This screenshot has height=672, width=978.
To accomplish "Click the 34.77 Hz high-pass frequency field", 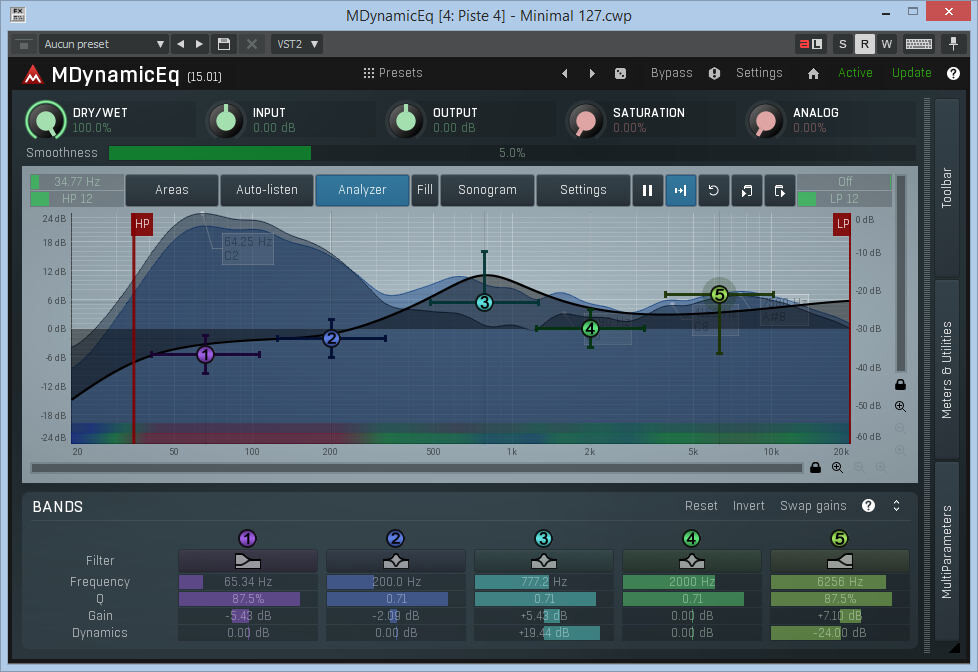I will point(77,182).
